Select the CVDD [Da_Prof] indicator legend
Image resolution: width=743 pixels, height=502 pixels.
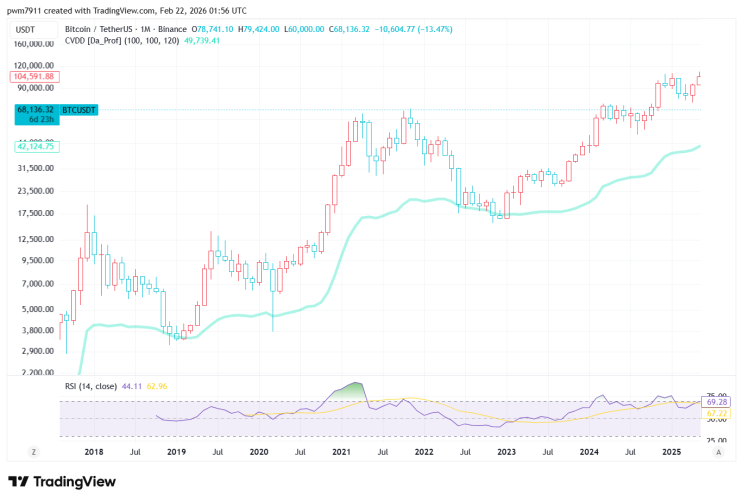click(122, 41)
